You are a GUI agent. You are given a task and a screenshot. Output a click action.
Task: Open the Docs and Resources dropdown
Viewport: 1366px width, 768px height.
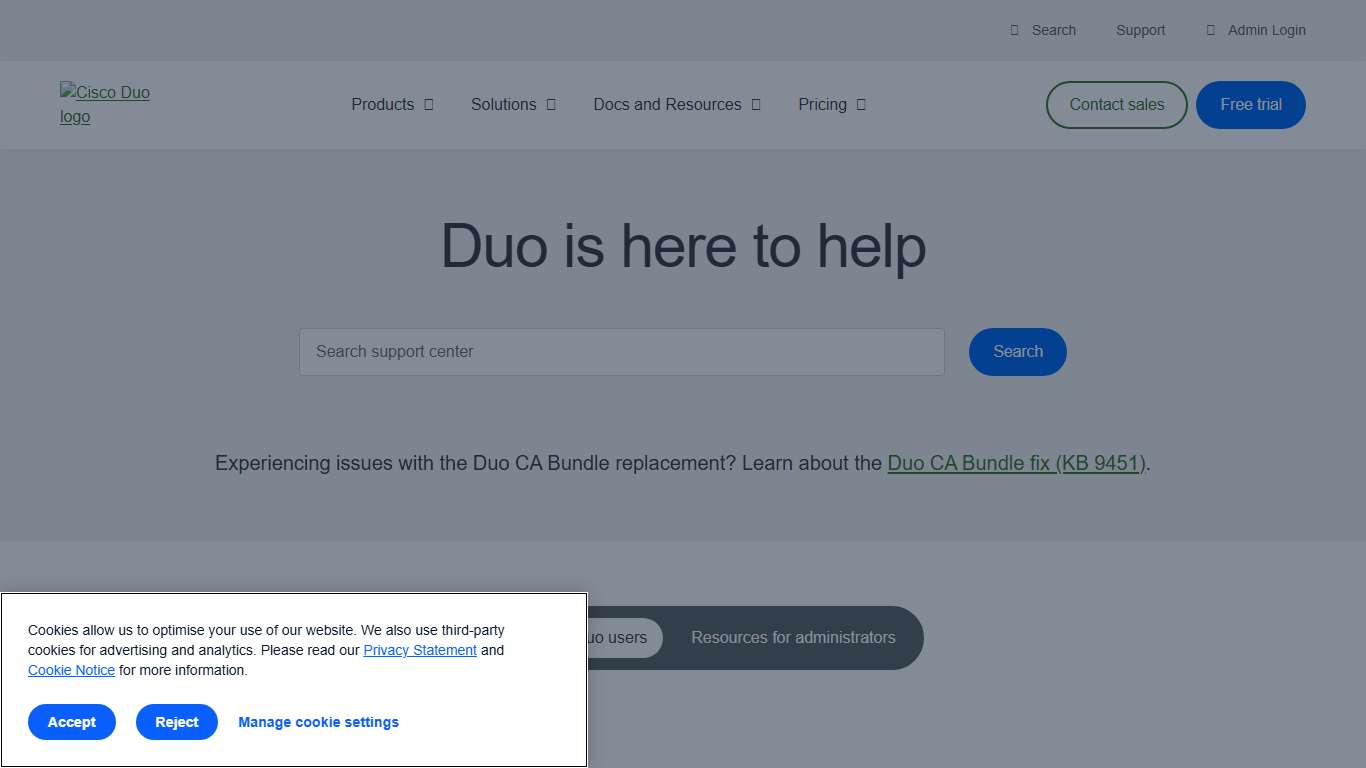pyautogui.click(x=676, y=104)
